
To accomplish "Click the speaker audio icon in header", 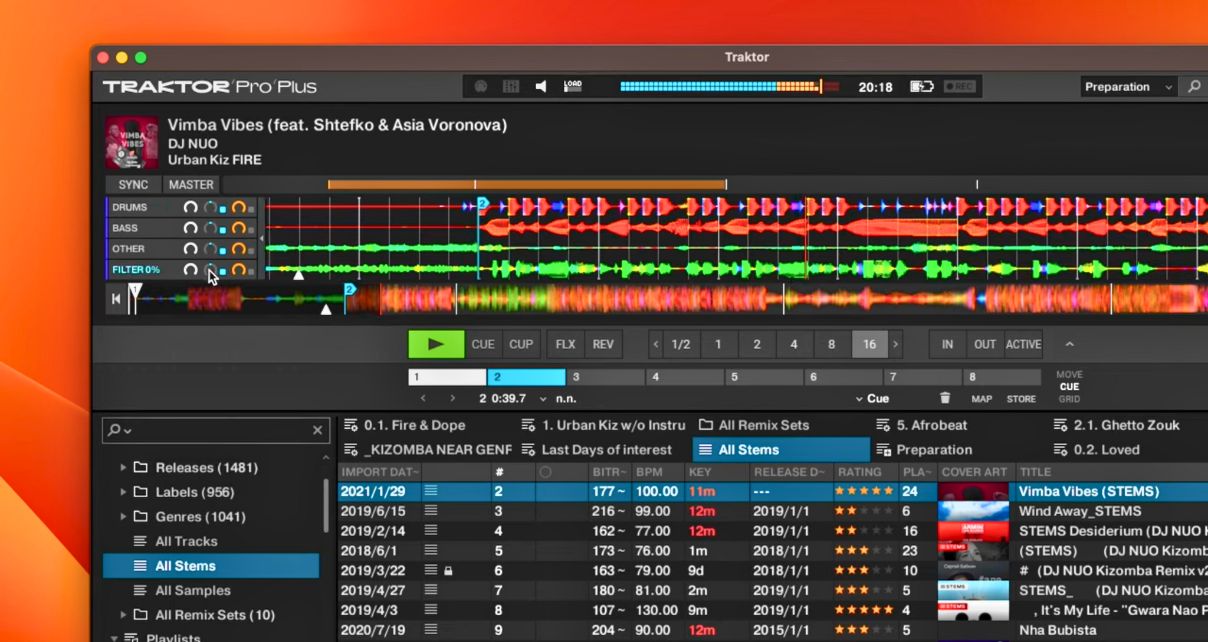I will 541,87.
